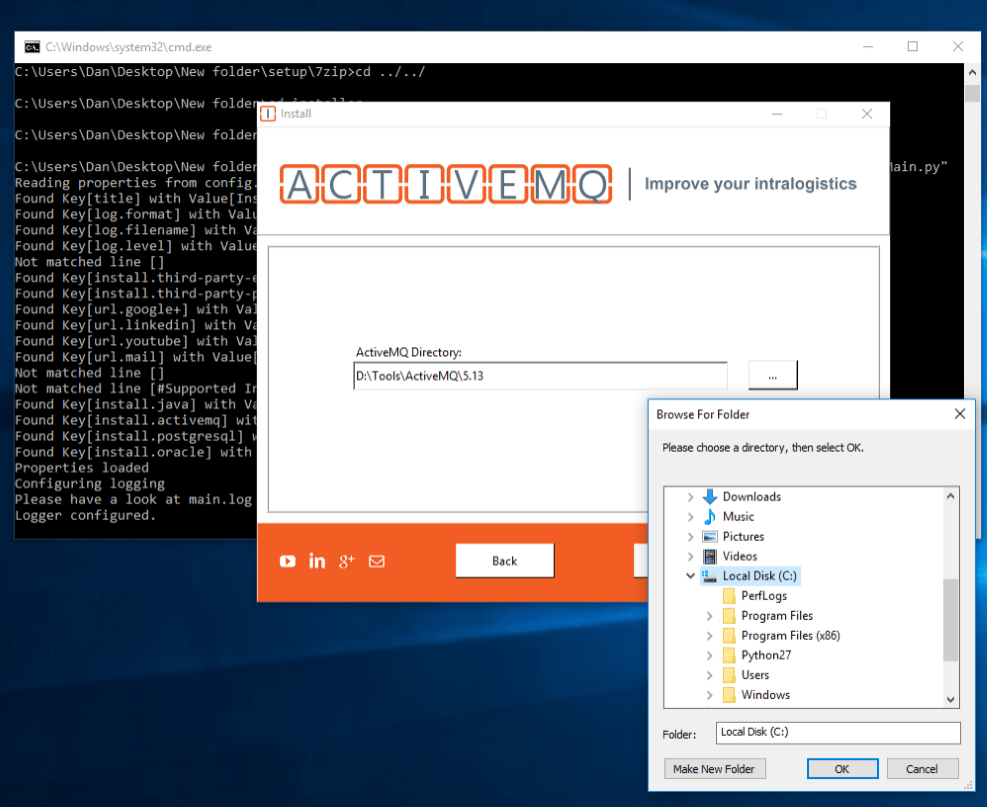Image resolution: width=987 pixels, height=807 pixels.
Task: Click the folder tree scrollbar thumb
Action: pyautogui.click(x=950, y=620)
